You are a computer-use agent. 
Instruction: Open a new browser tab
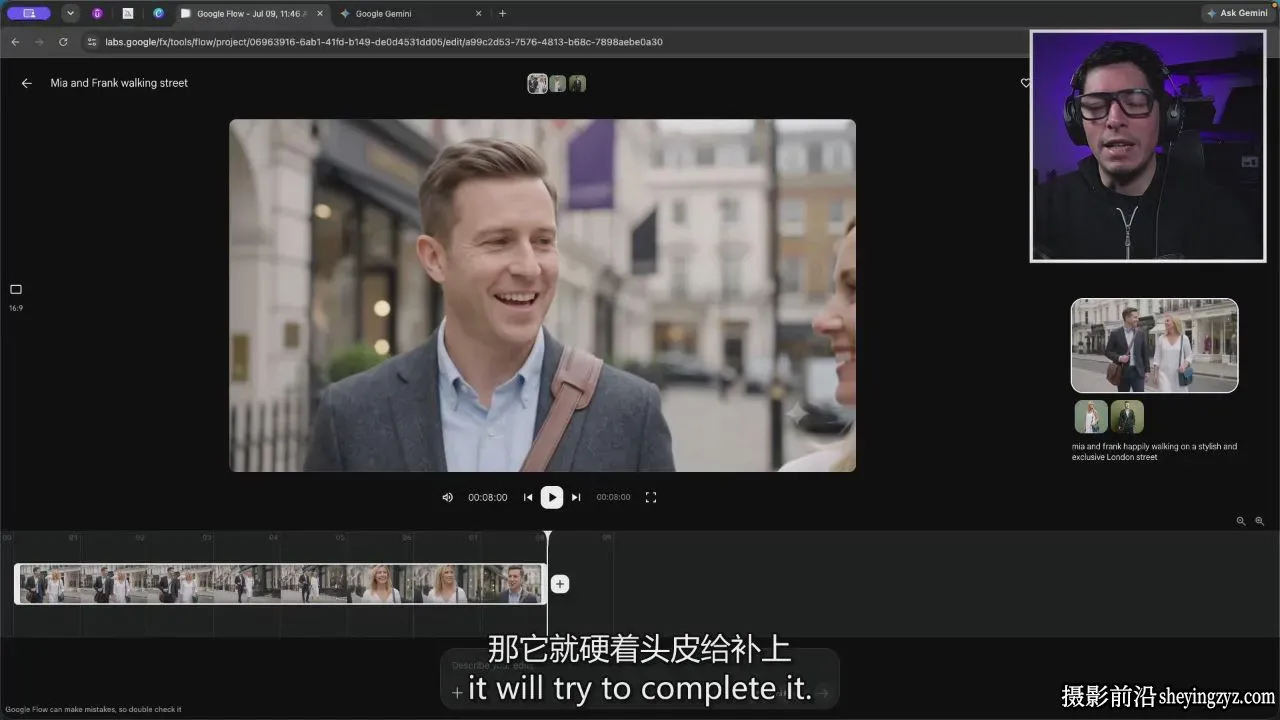[502, 14]
